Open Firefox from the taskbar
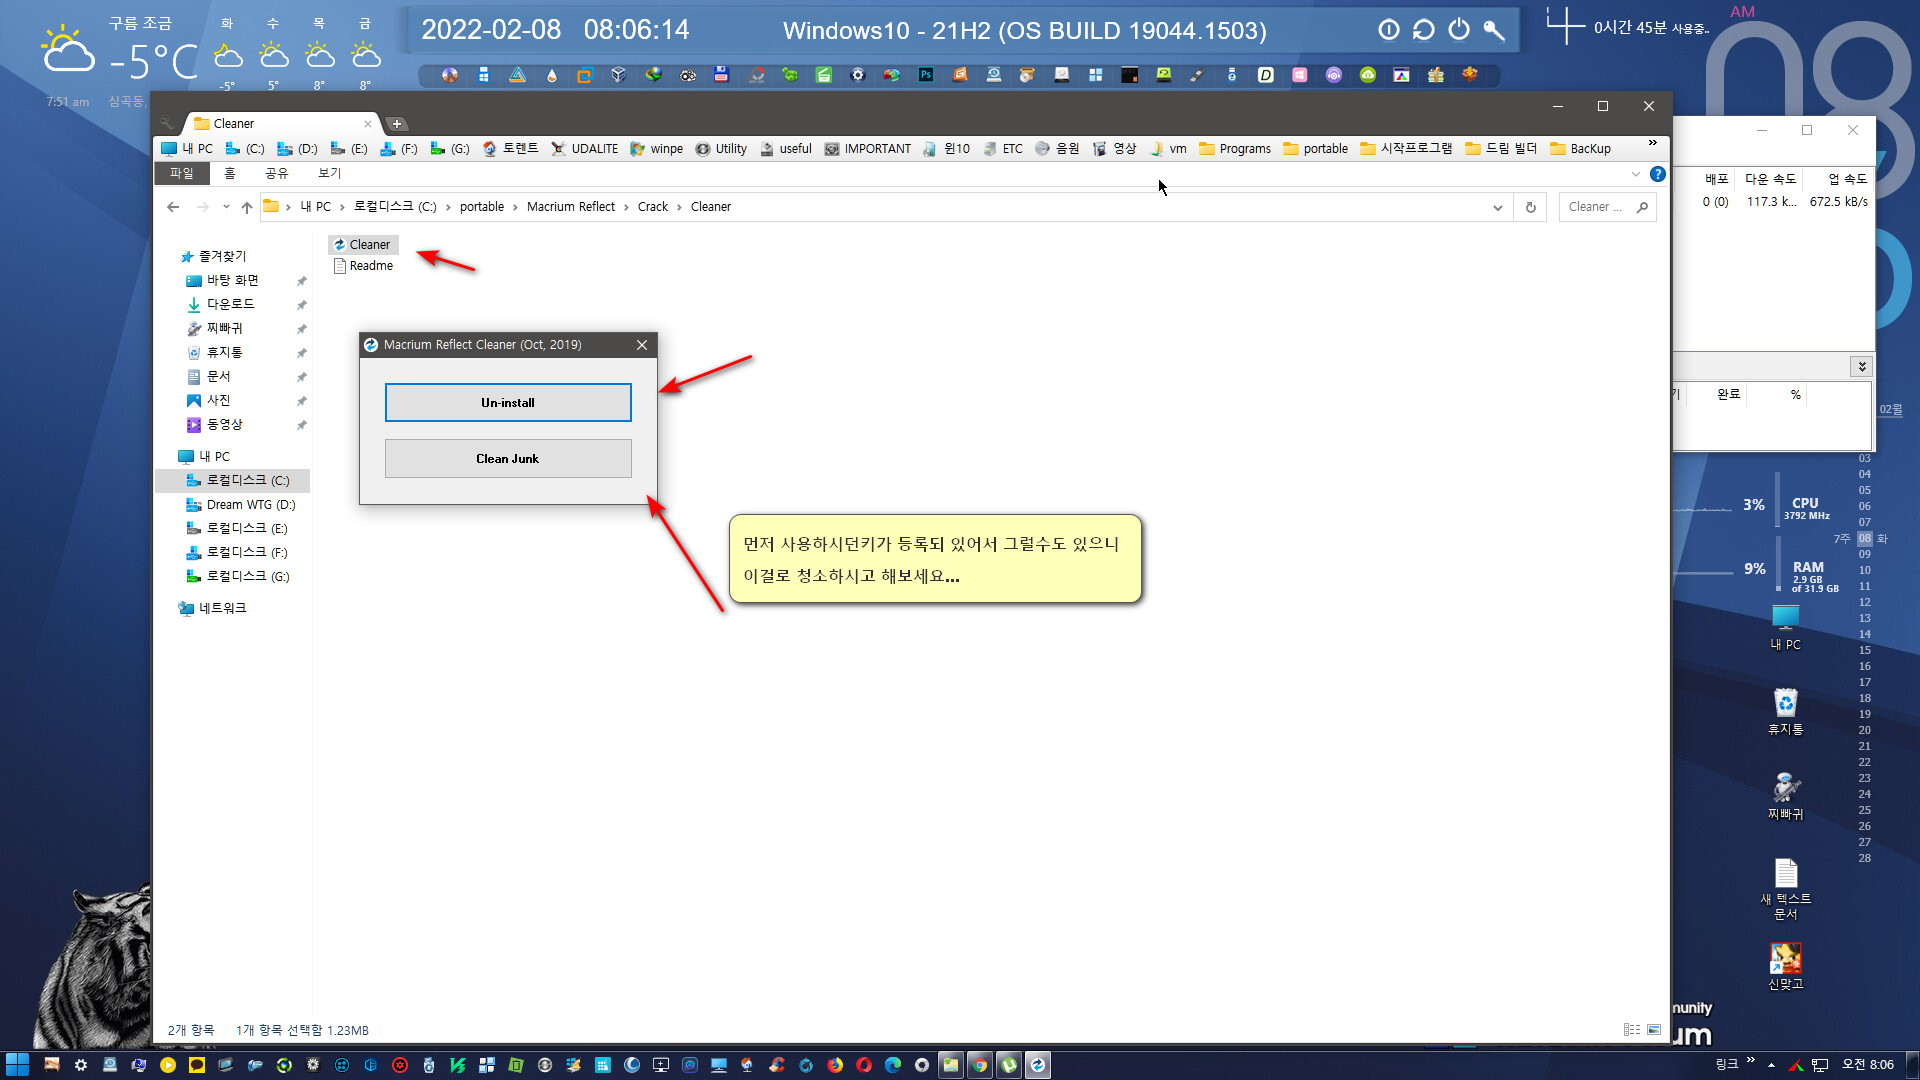 coord(835,1066)
